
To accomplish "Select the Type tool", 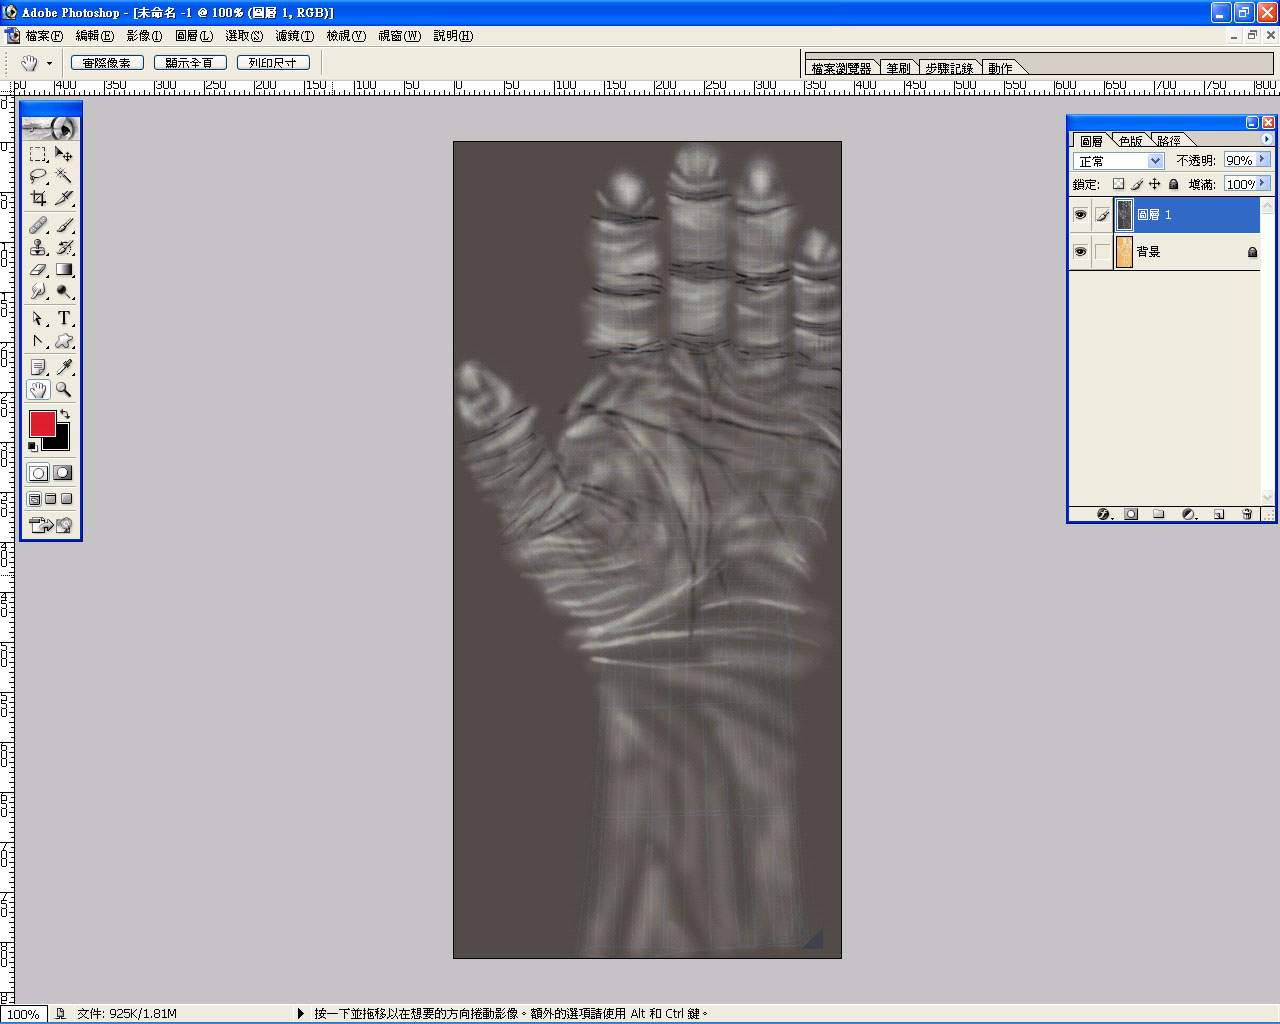I will click(x=64, y=318).
